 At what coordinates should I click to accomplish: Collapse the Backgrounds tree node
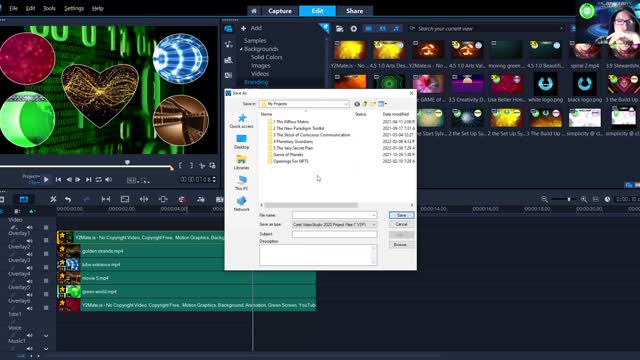click(x=241, y=49)
